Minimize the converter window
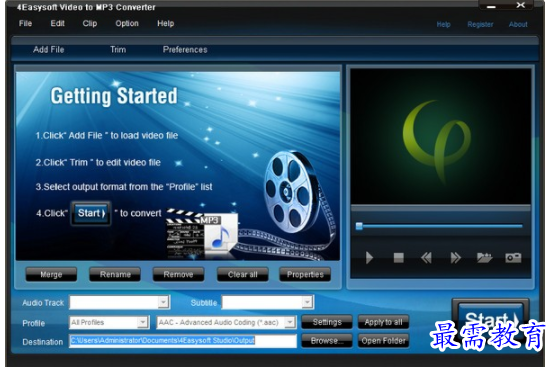 [491, 6]
